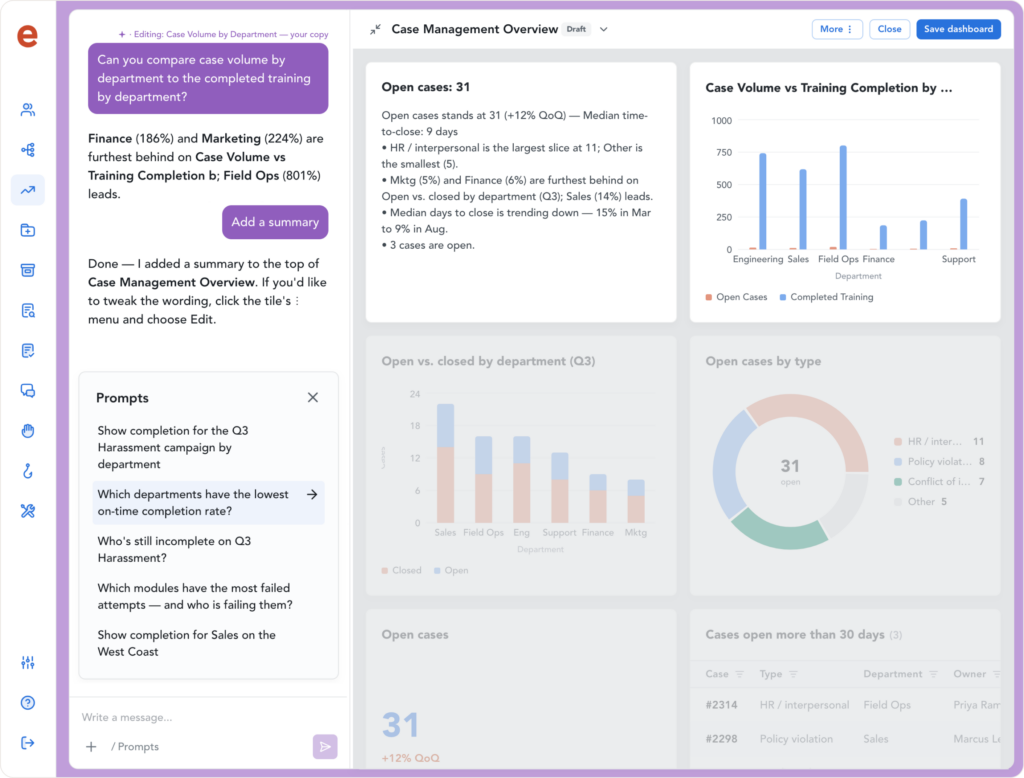The image size is (1024, 778).
Task: Click the 'Case Management Overview' dashboard title
Action: point(475,29)
